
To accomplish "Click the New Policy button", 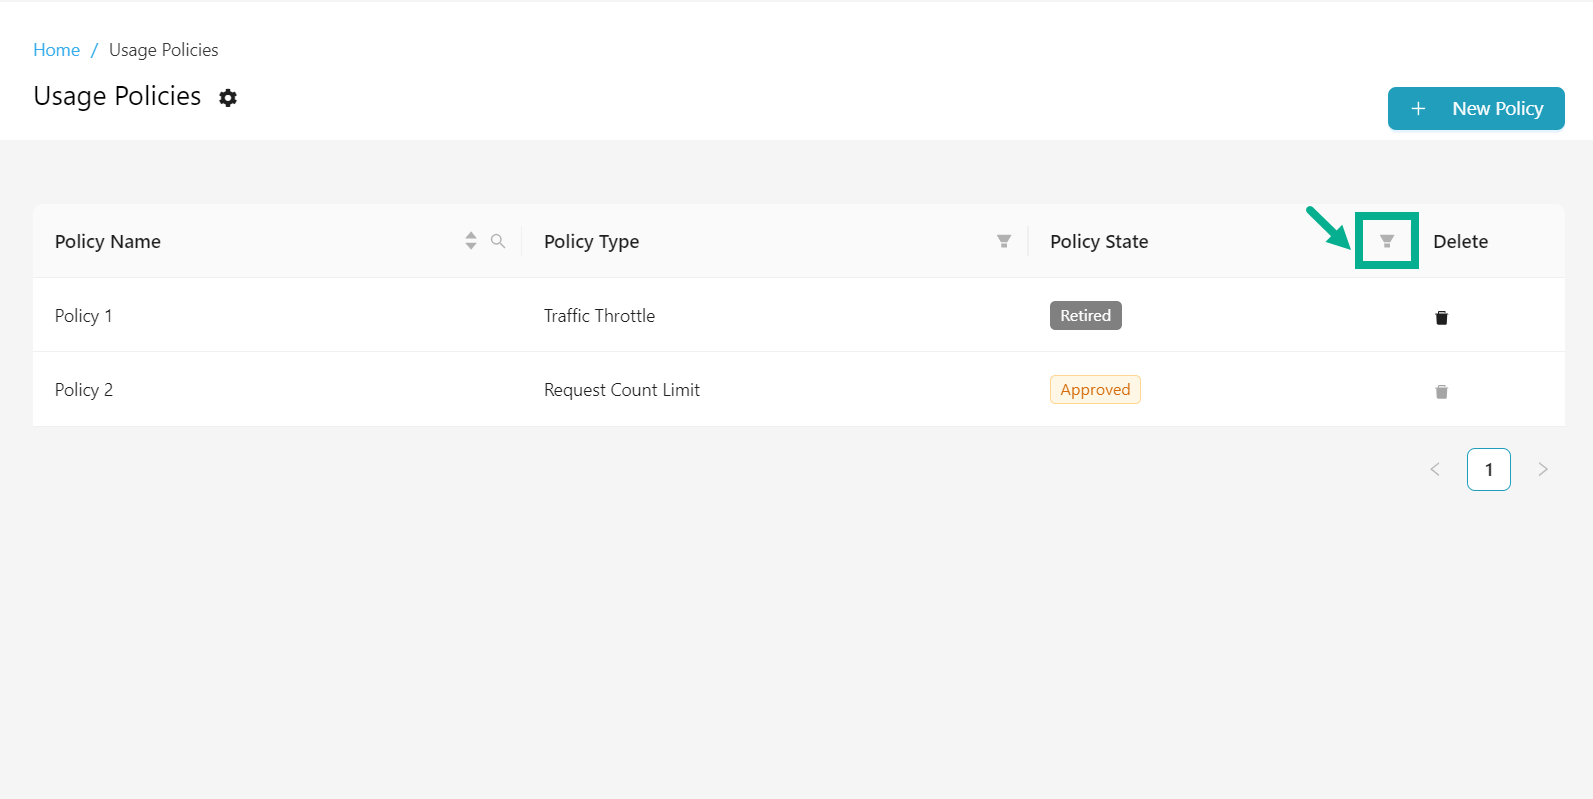I will pyautogui.click(x=1476, y=109).
